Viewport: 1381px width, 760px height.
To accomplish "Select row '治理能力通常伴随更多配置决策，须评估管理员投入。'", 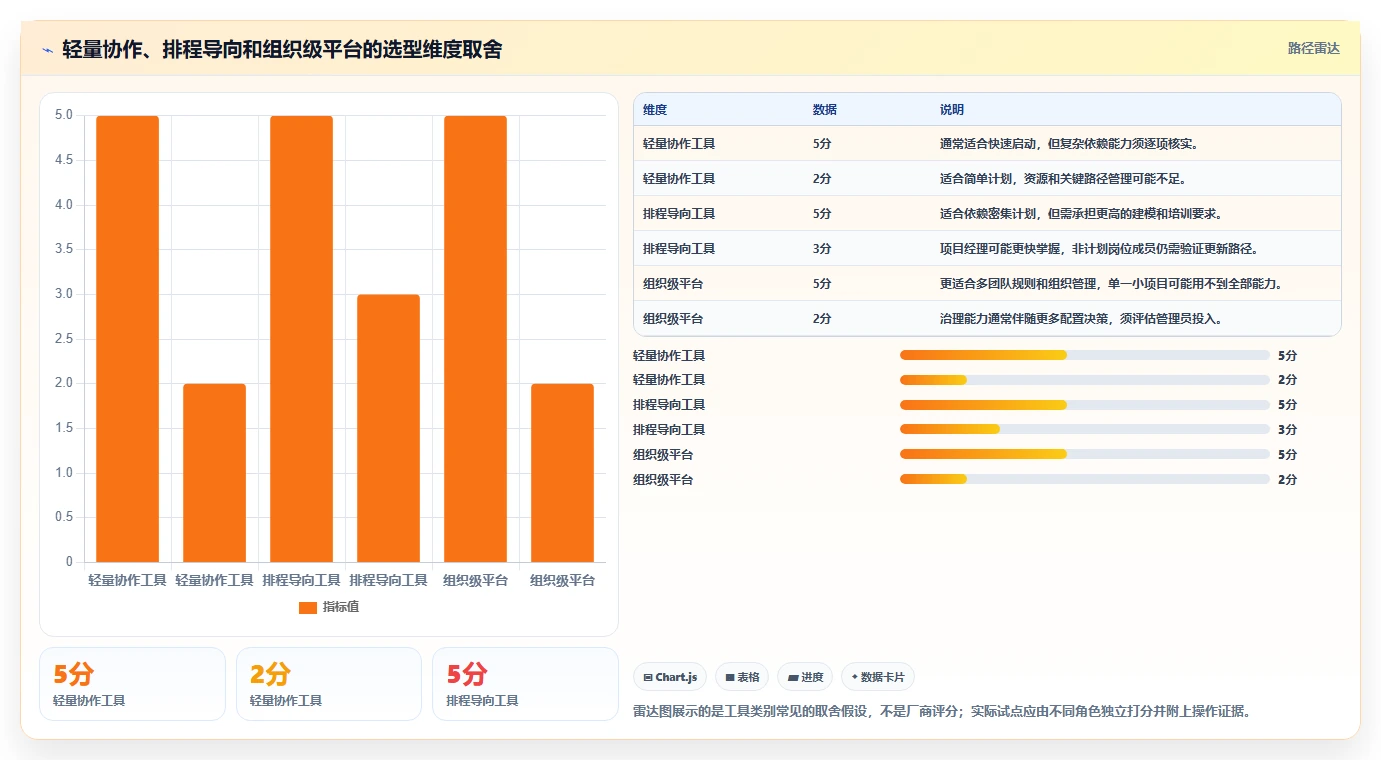I will 987,319.
